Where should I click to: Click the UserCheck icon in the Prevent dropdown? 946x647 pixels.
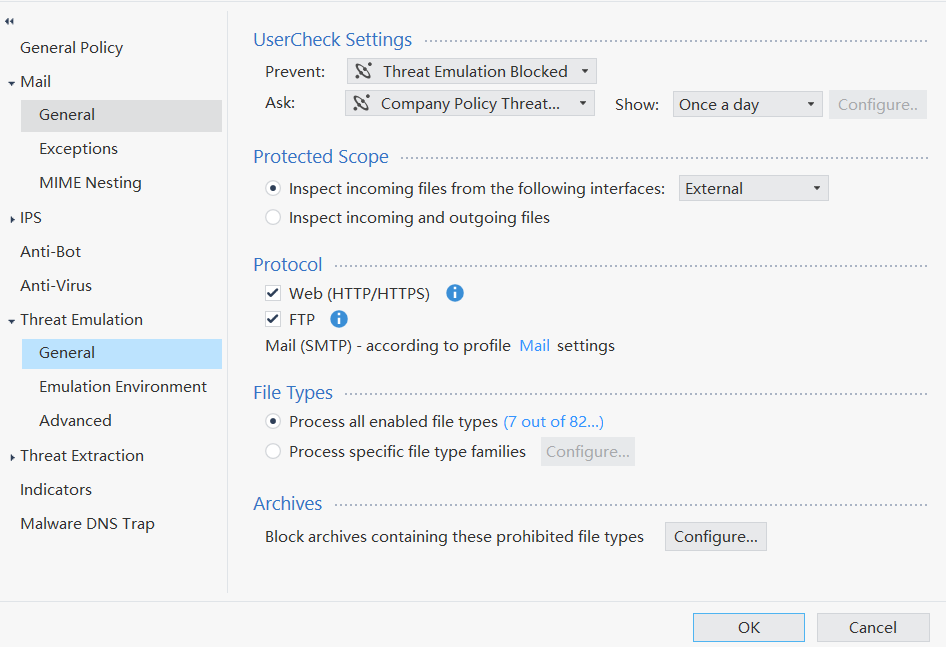point(364,71)
